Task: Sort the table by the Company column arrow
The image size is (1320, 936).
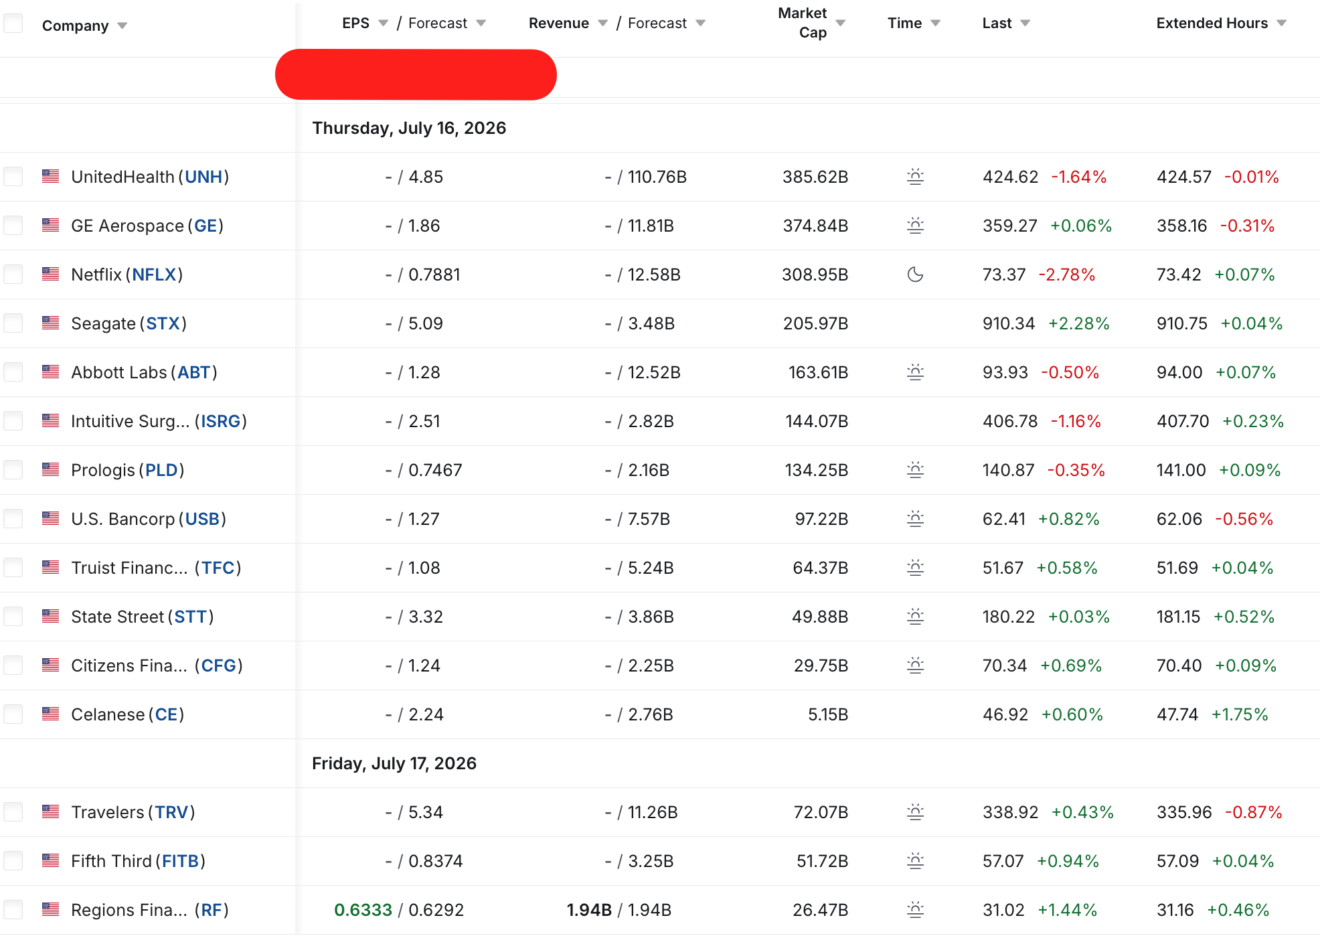Action: click(x=122, y=26)
